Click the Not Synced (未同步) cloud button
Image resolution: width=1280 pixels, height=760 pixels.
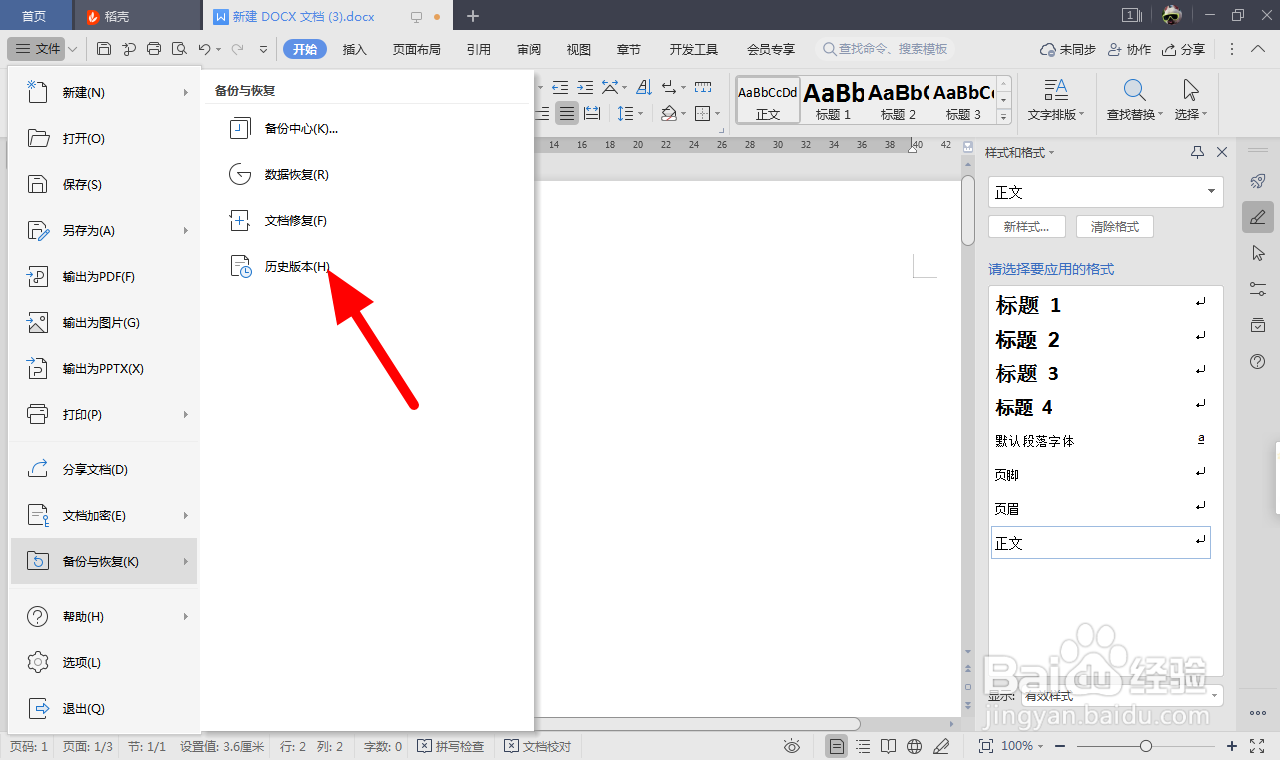point(1068,49)
